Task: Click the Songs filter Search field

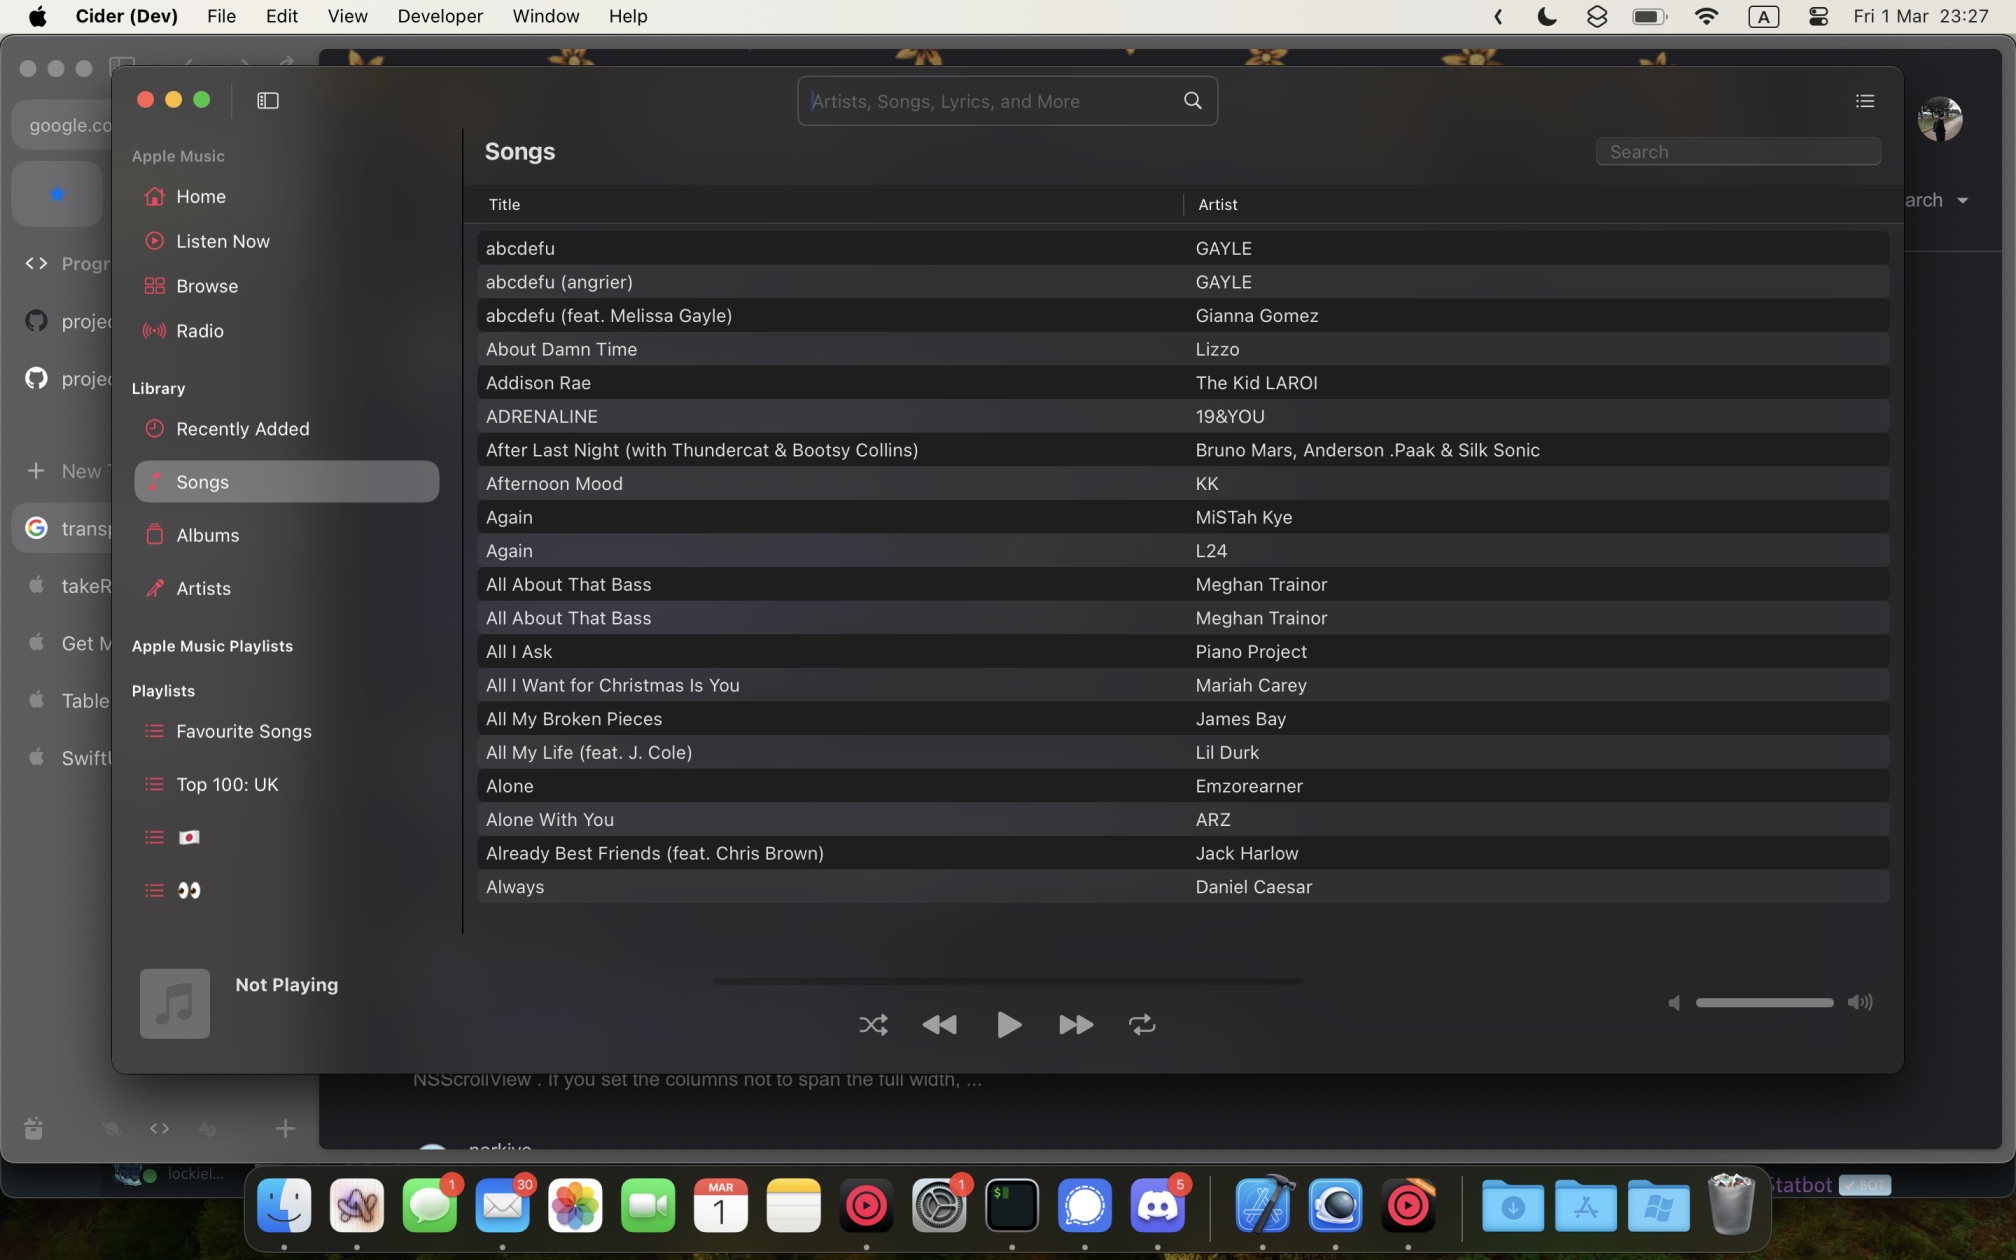Action: tap(1738, 152)
